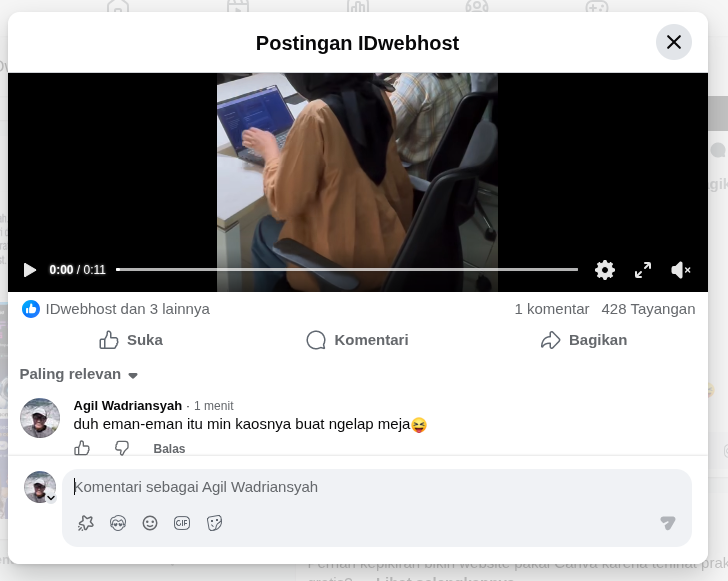The image size is (728, 581).
Task: Click the Komentari button
Action: [x=358, y=340]
